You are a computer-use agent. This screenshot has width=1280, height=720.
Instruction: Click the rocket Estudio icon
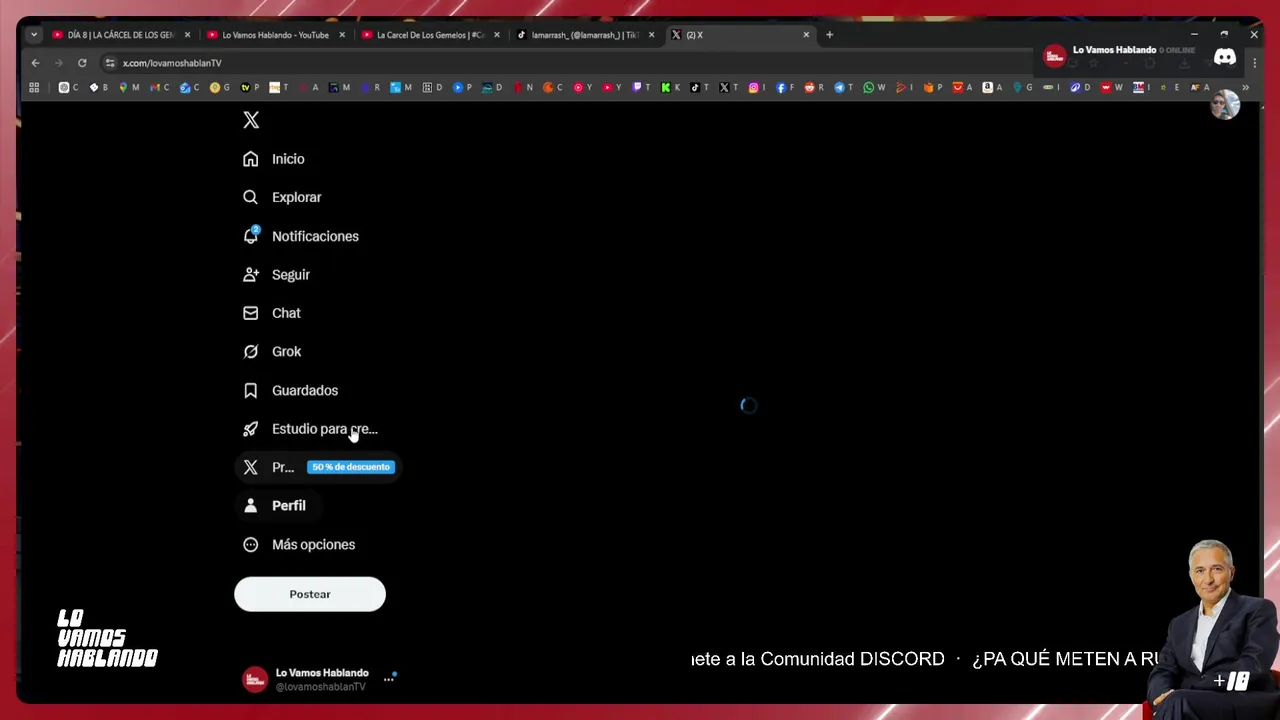[x=250, y=428]
